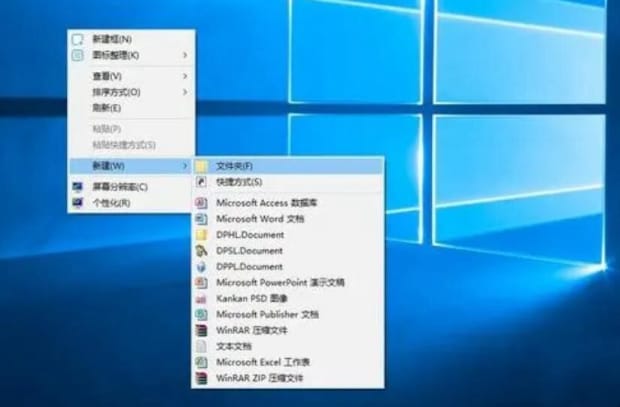Viewport: 620px width, 407px height.
Task: Click the Microsoft Publisher document icon
Action: click(x=201, y=315)
